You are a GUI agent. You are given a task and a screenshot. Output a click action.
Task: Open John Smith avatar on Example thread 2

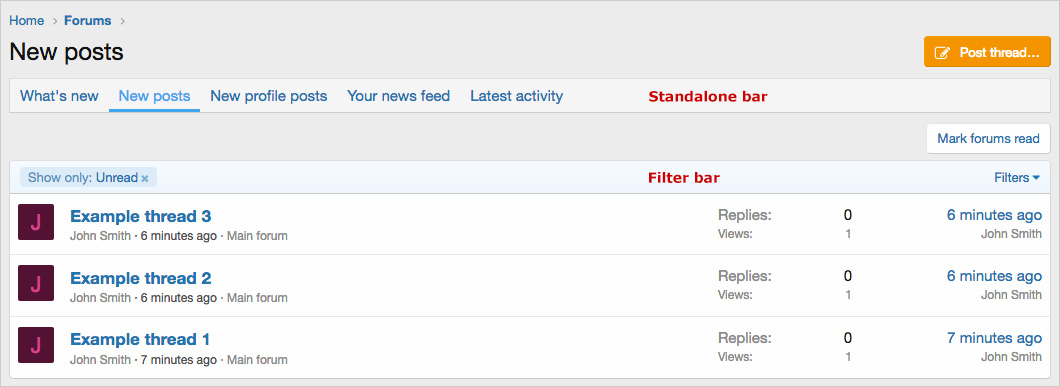[x=36, y=283]
